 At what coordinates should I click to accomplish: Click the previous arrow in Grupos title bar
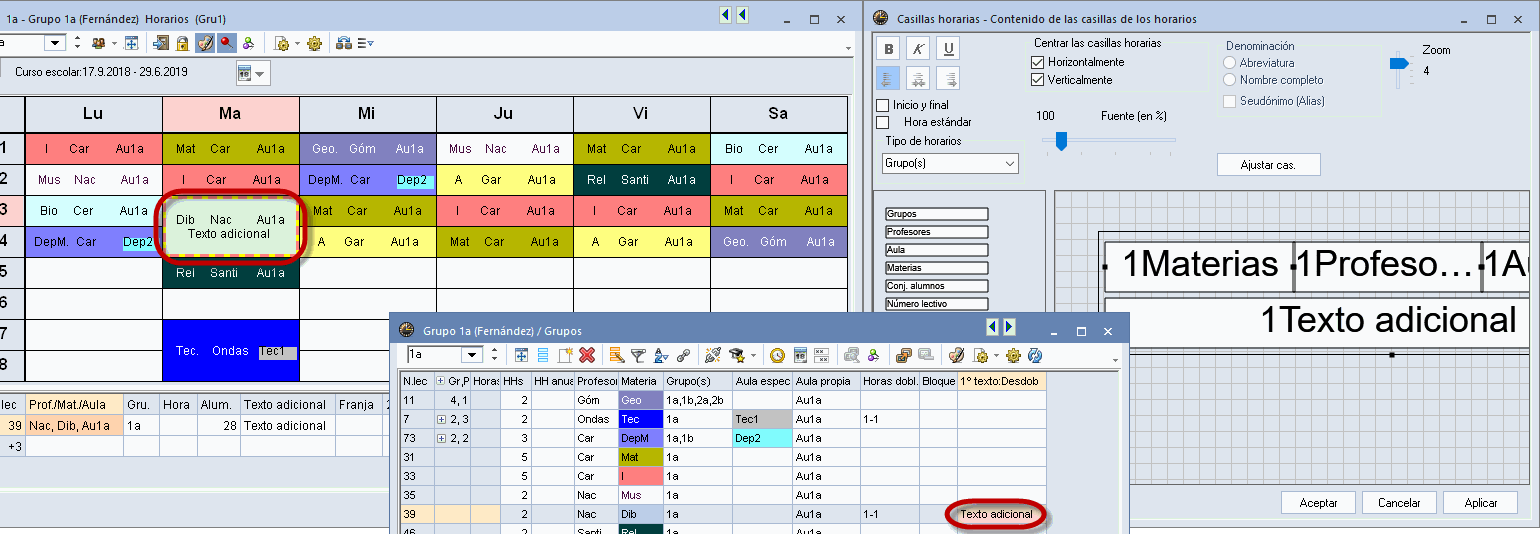pyautogui.click(x=993, y=327)
